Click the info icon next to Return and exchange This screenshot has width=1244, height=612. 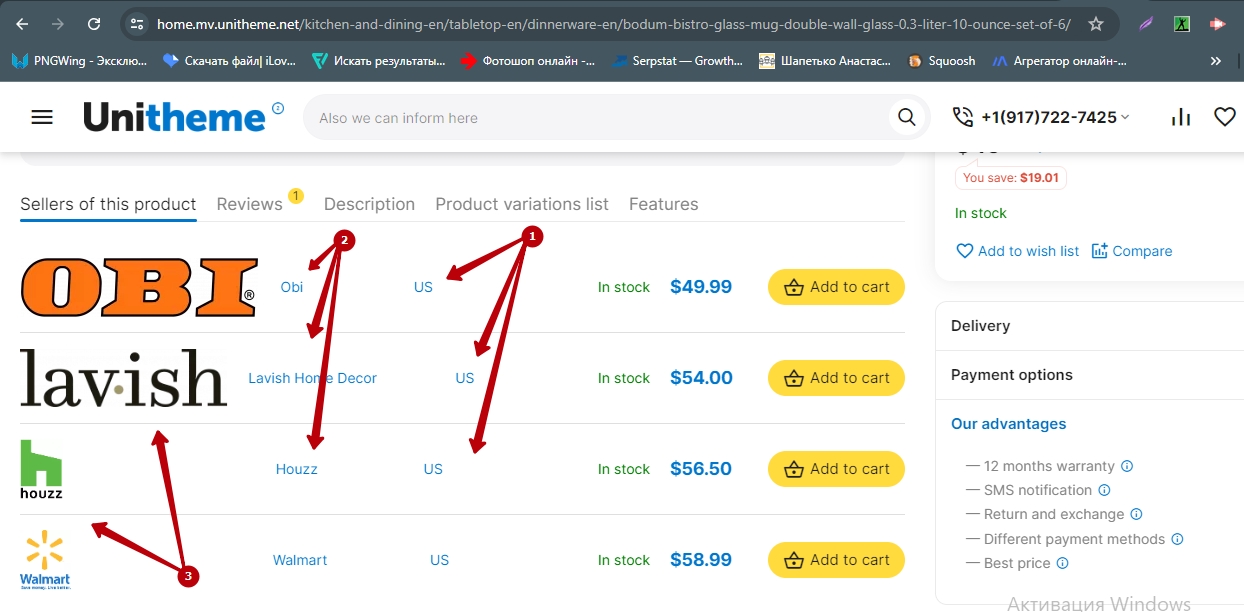click(1137, 514)
